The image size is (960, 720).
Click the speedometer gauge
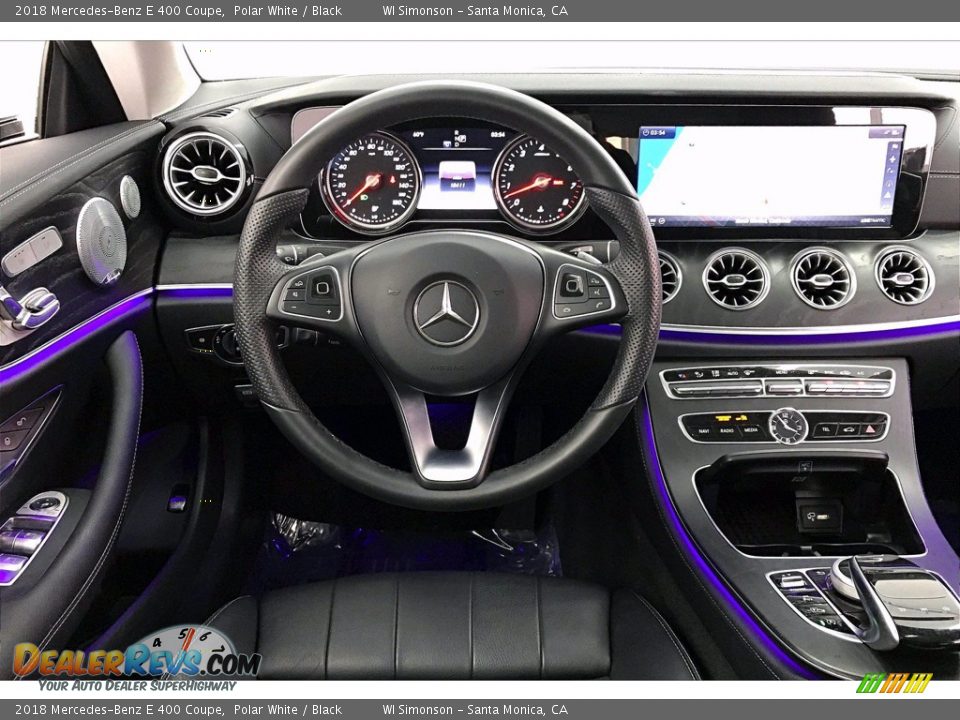(372, 182)
